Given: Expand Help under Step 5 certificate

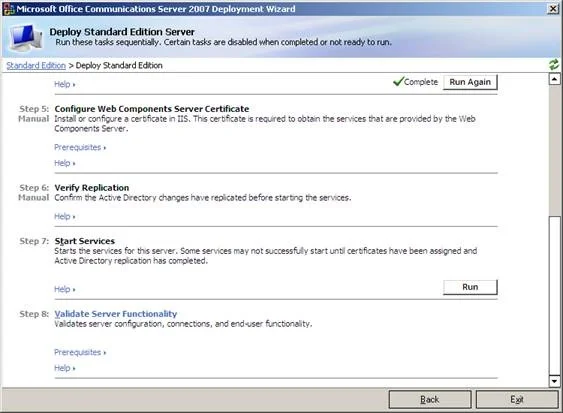Looking at the screenshot, I should [x=65, y=163].
